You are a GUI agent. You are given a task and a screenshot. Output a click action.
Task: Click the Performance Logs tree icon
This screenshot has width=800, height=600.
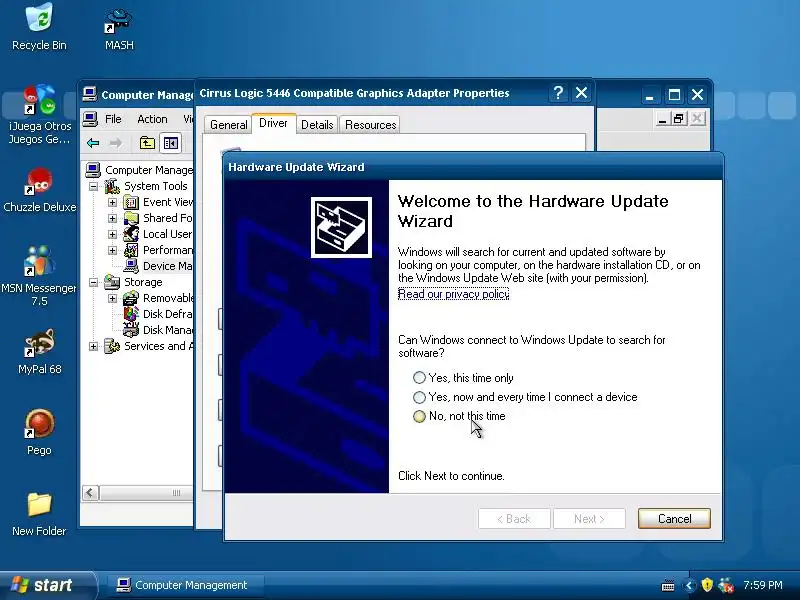[x=131, y=250]
